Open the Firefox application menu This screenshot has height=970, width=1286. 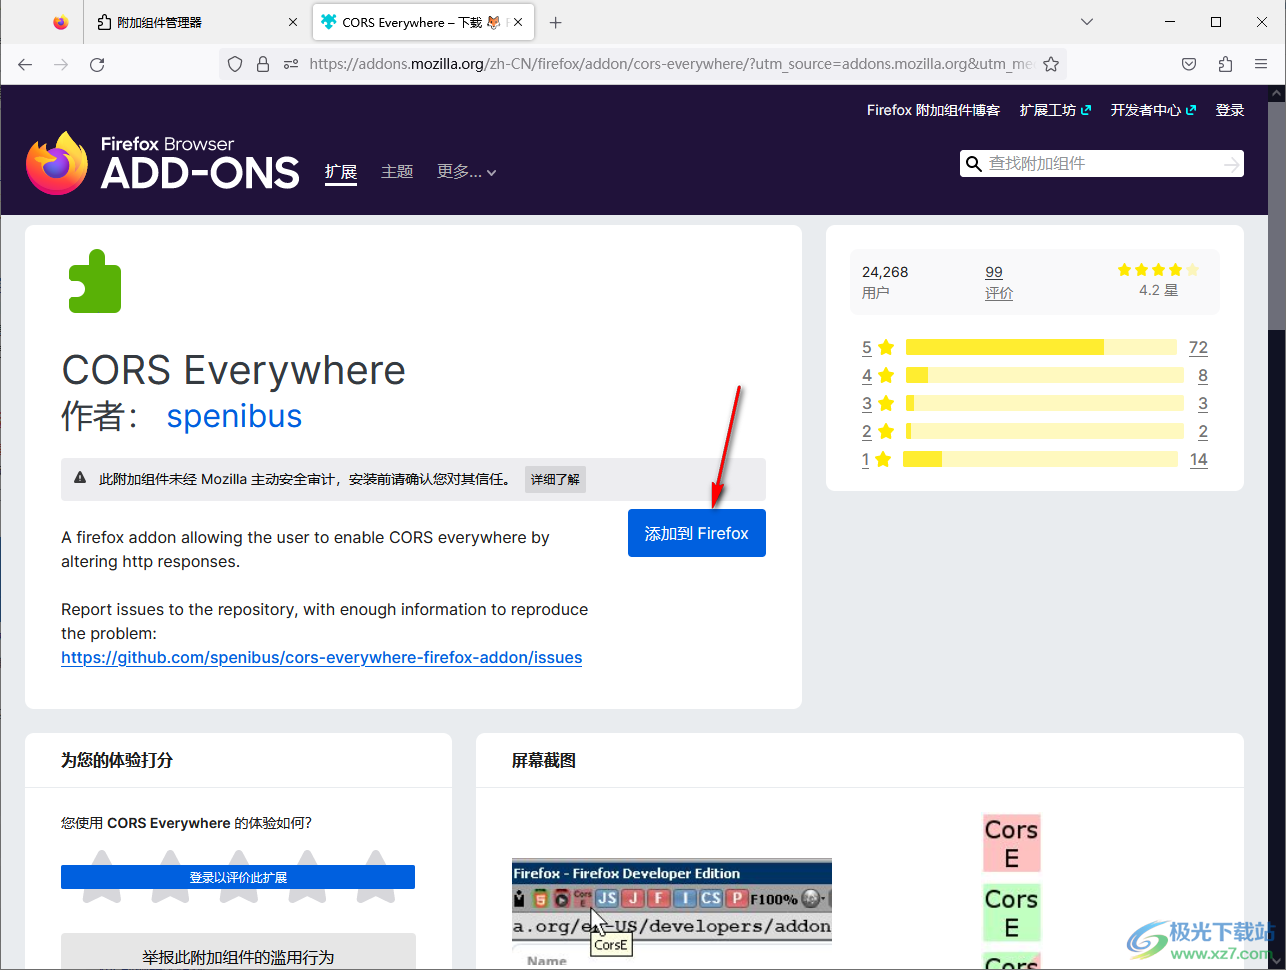[x=1261, y=64]
